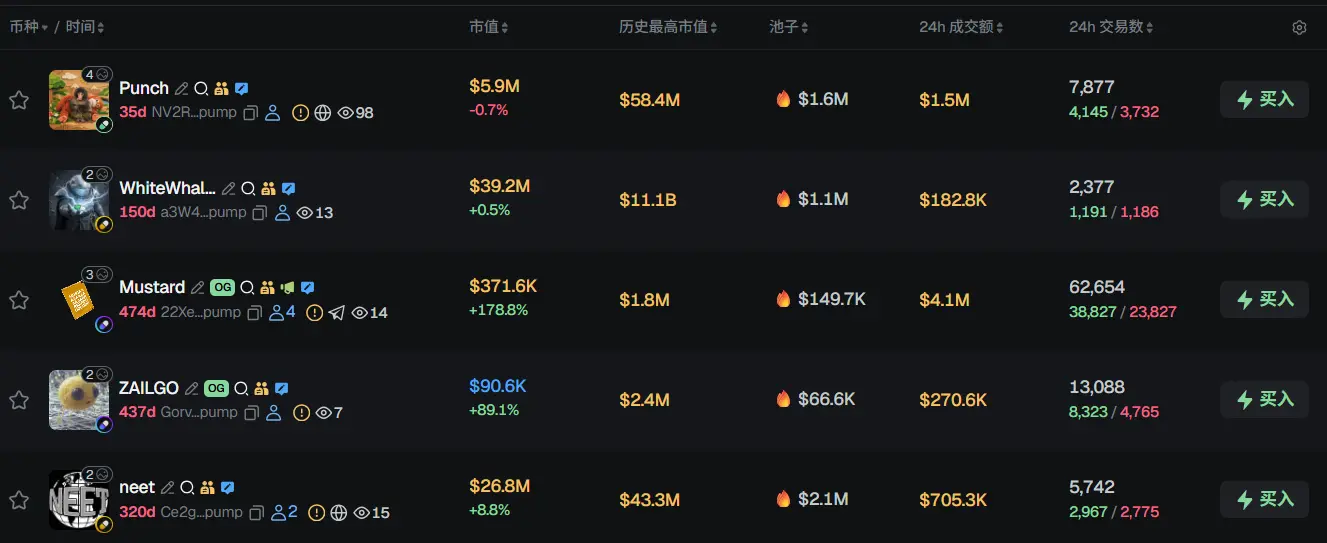Click 买入 button for WhiteWhale
The image size is (1327, 543).
1264,200
